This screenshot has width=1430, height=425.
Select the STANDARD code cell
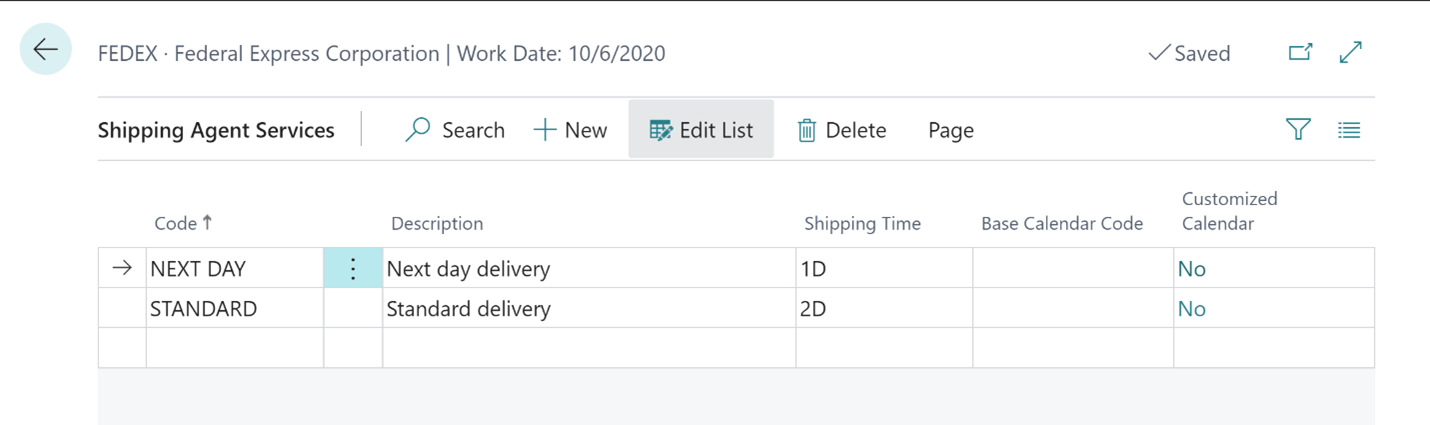[235, 308]
